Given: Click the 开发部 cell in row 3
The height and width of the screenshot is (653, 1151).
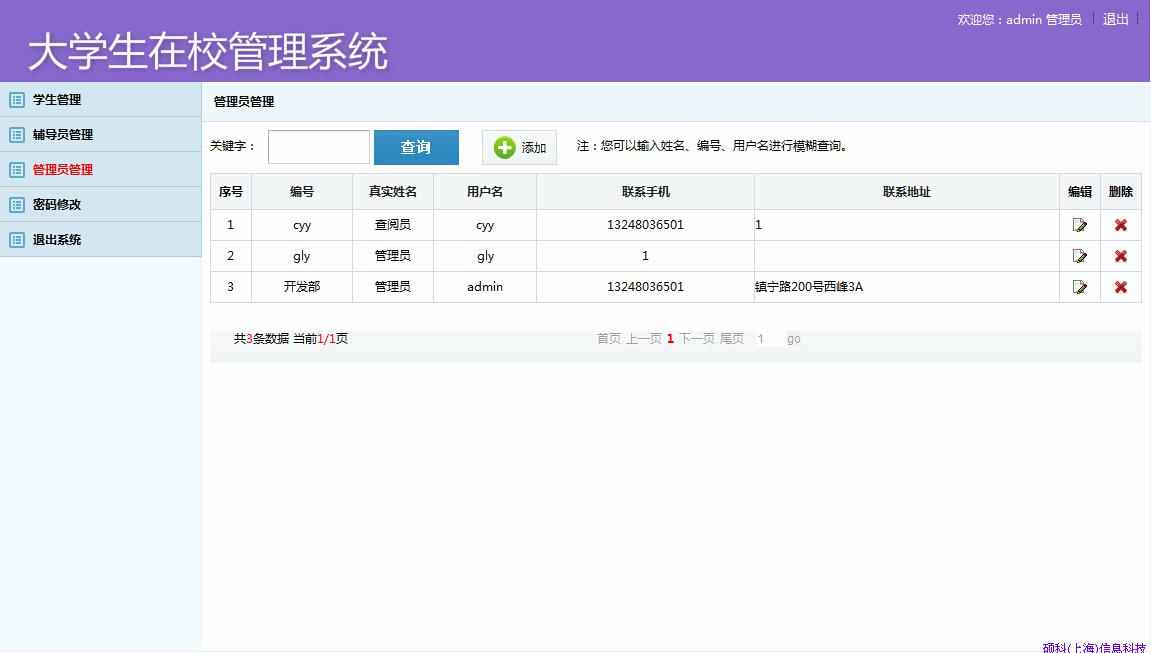Looking at the screenshot, I should [x=302, y=287].
